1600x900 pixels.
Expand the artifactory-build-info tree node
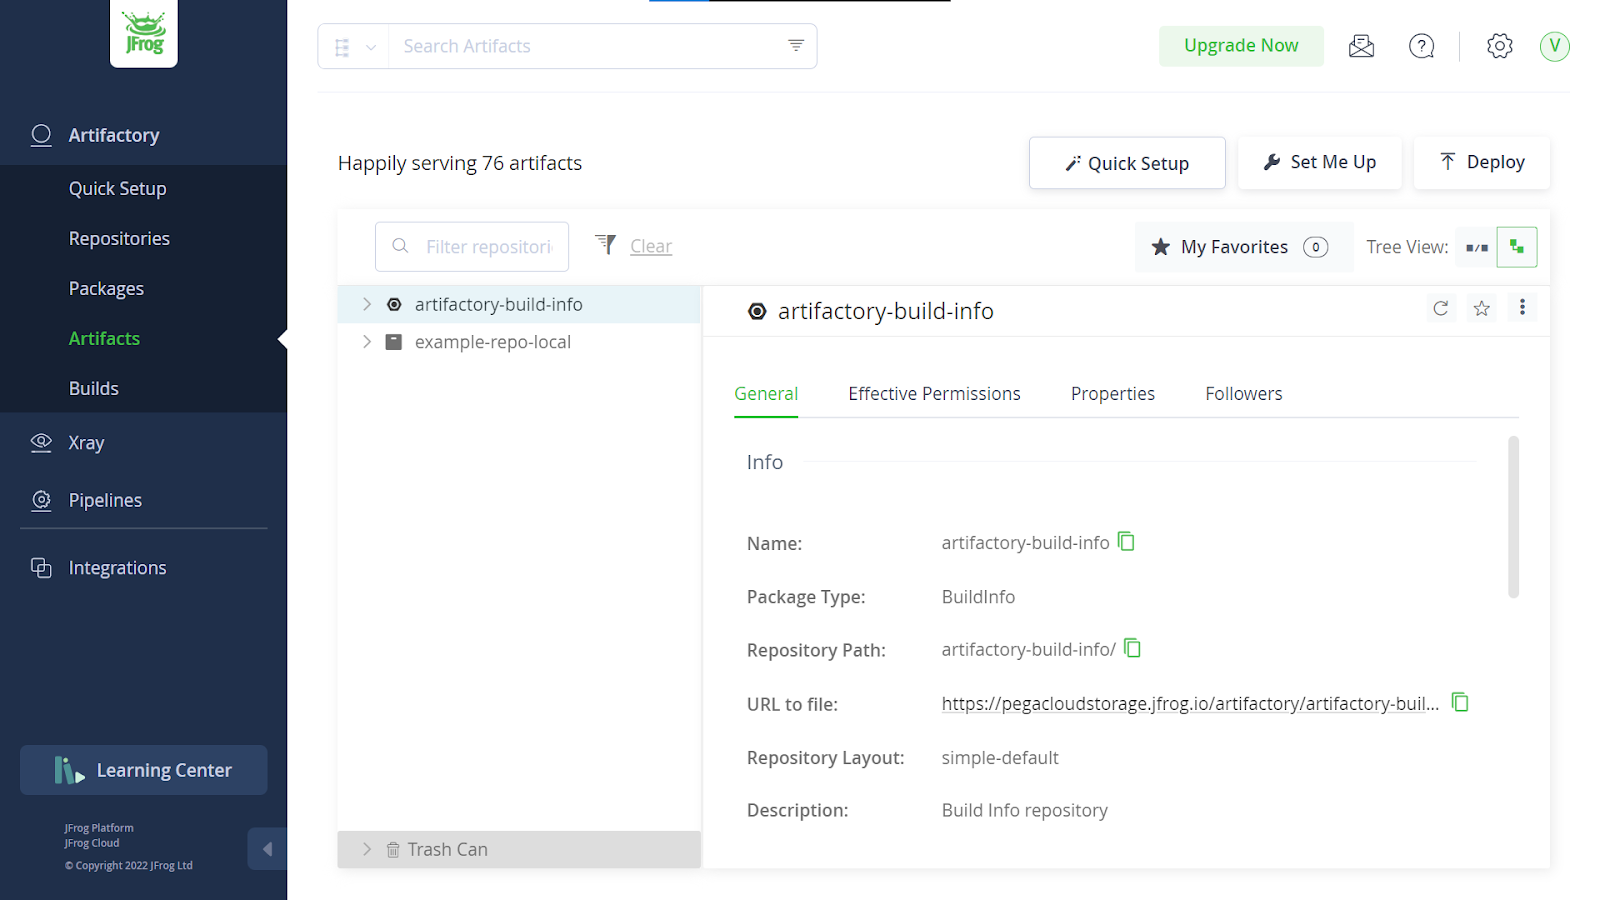point(367,304)
